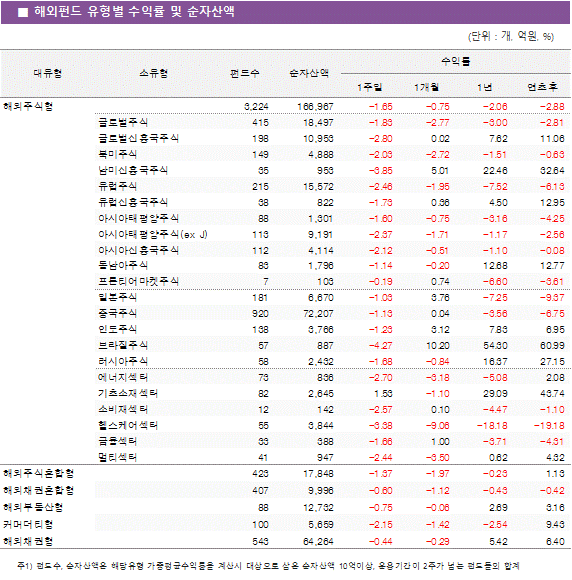Click net assets '15,572' in 유럽주식 row
This screenshot has height=580, width=572.
pyautogui.click(x=318, y=186)
